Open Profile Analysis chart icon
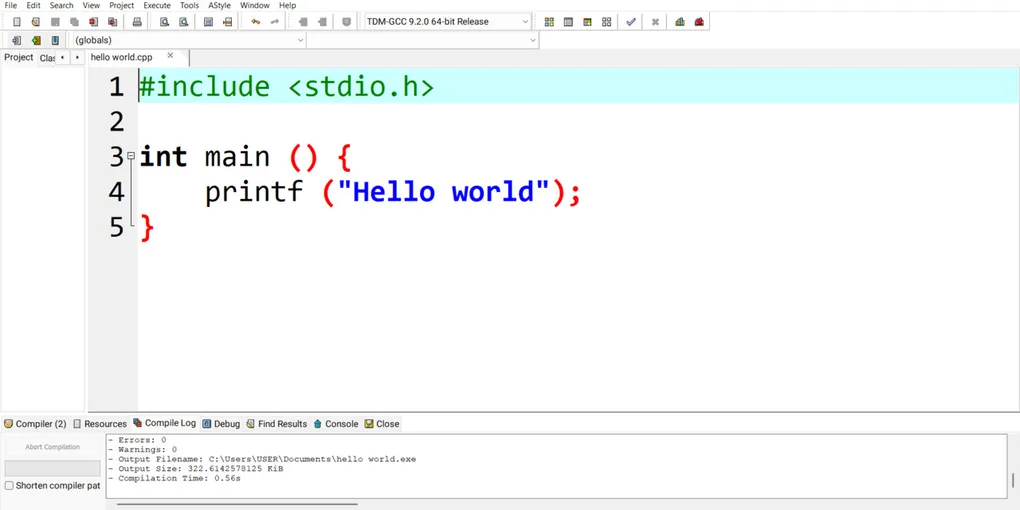The image size is (1020, 510). (680, 21)
